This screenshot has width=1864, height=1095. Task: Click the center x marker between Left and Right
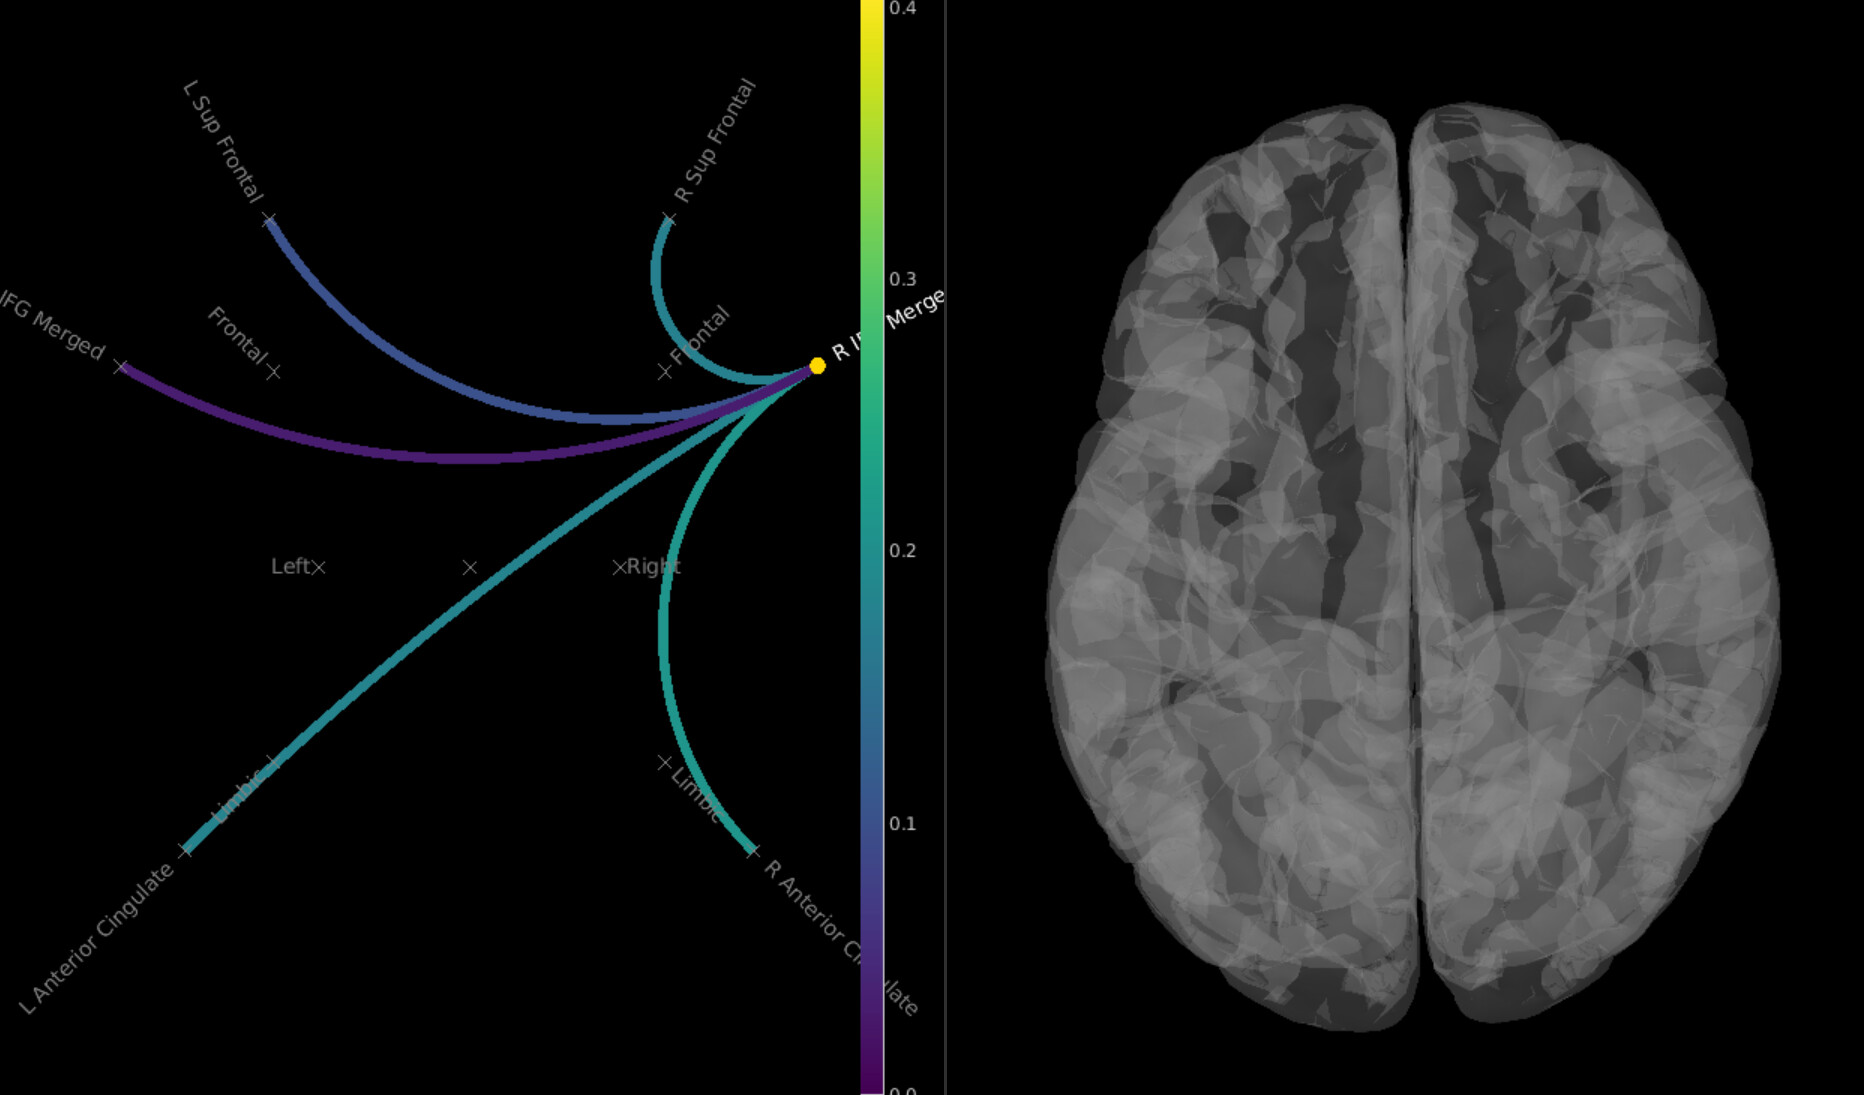(x=469, y=567)
